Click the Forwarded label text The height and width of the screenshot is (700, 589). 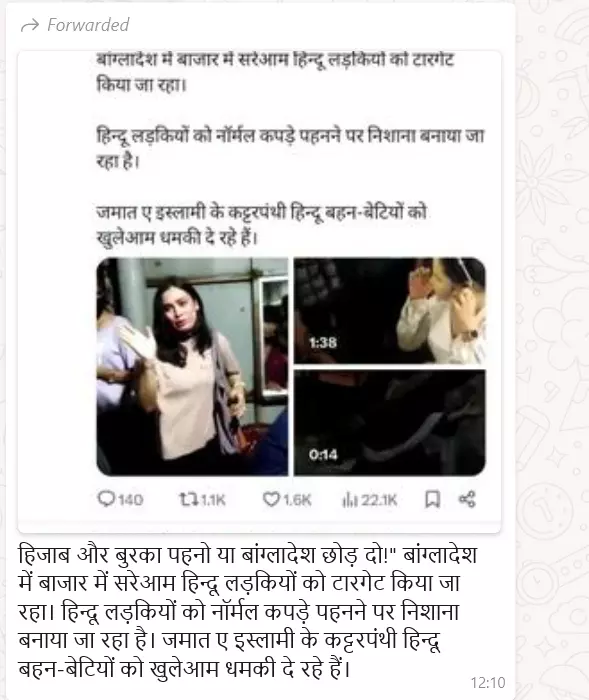tap(88, 25)
